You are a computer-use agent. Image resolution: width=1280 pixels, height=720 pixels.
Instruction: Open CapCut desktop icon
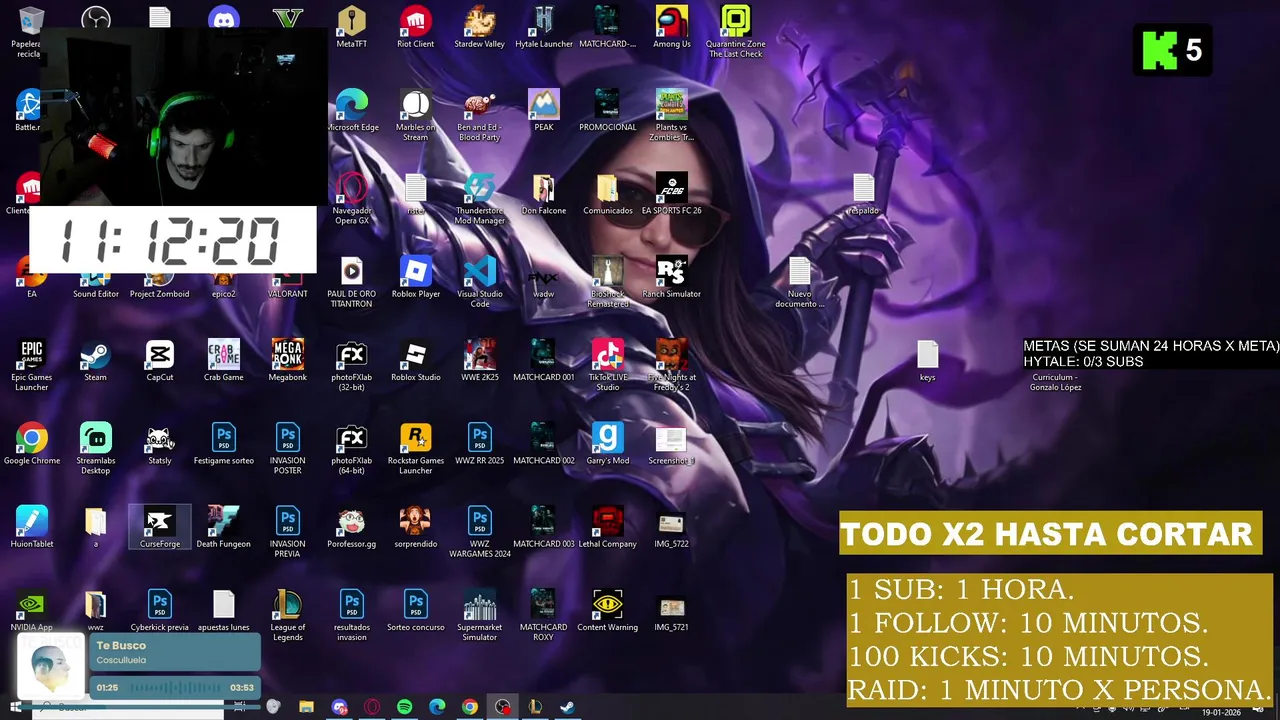coord(159,360)
